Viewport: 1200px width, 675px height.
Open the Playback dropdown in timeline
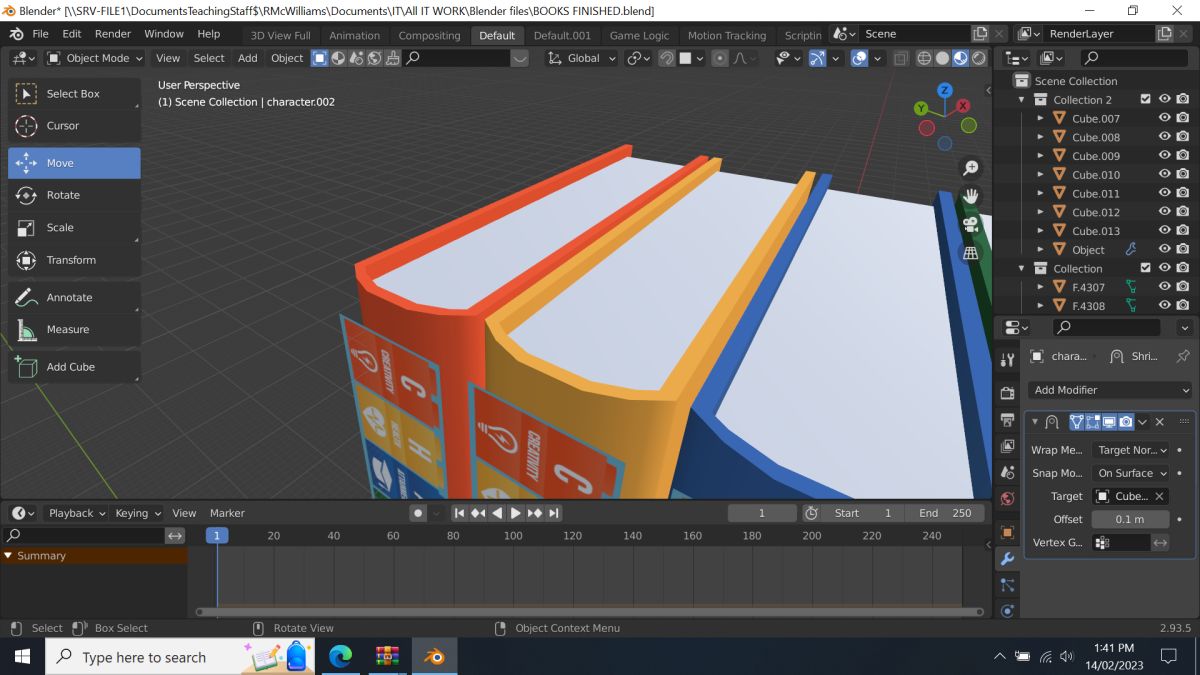(x=75, y=513)
